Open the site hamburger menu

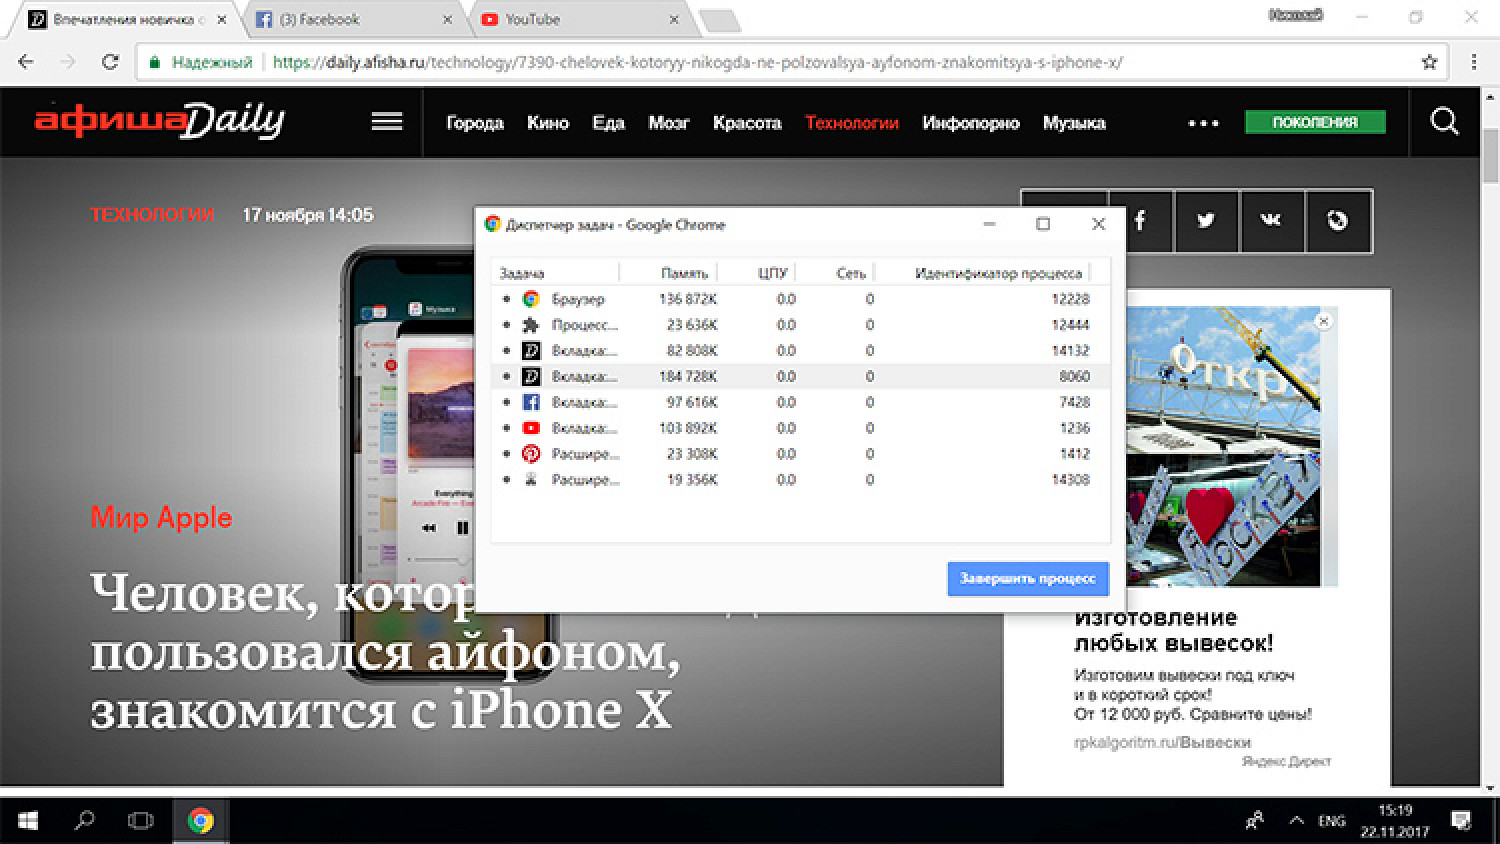pos(387,121)
